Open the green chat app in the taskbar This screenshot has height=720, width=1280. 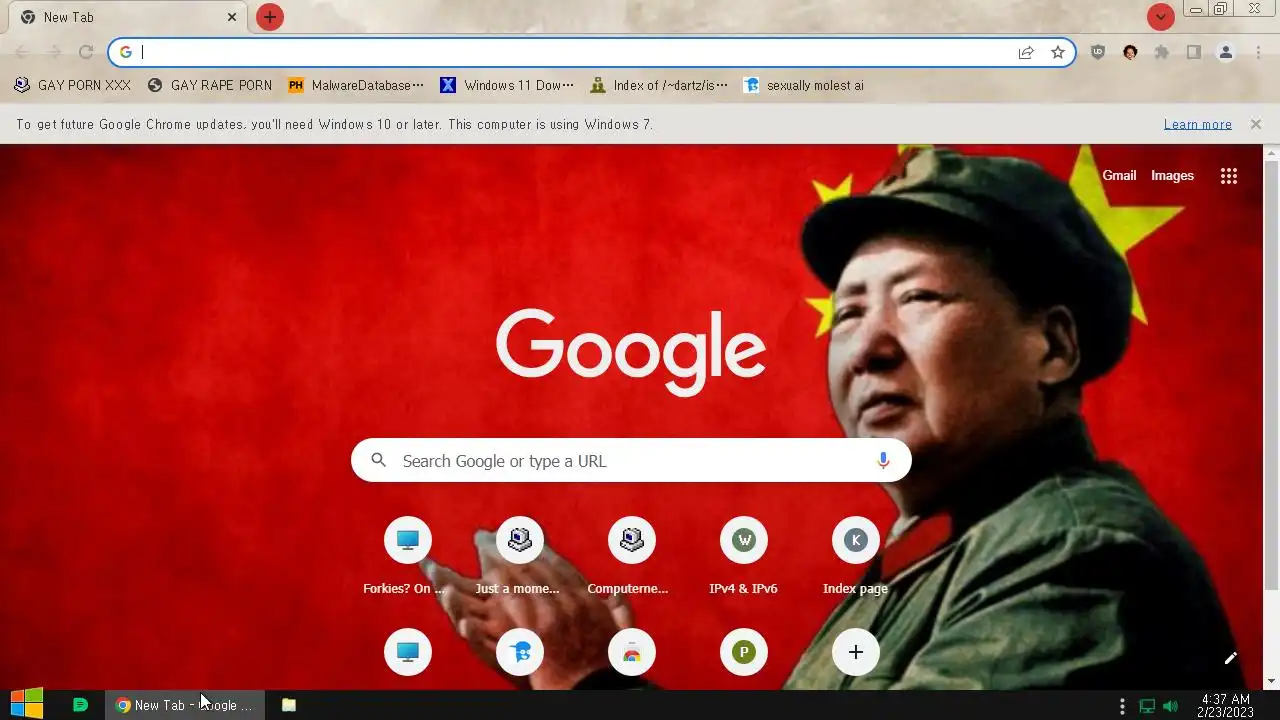point(81,705)
